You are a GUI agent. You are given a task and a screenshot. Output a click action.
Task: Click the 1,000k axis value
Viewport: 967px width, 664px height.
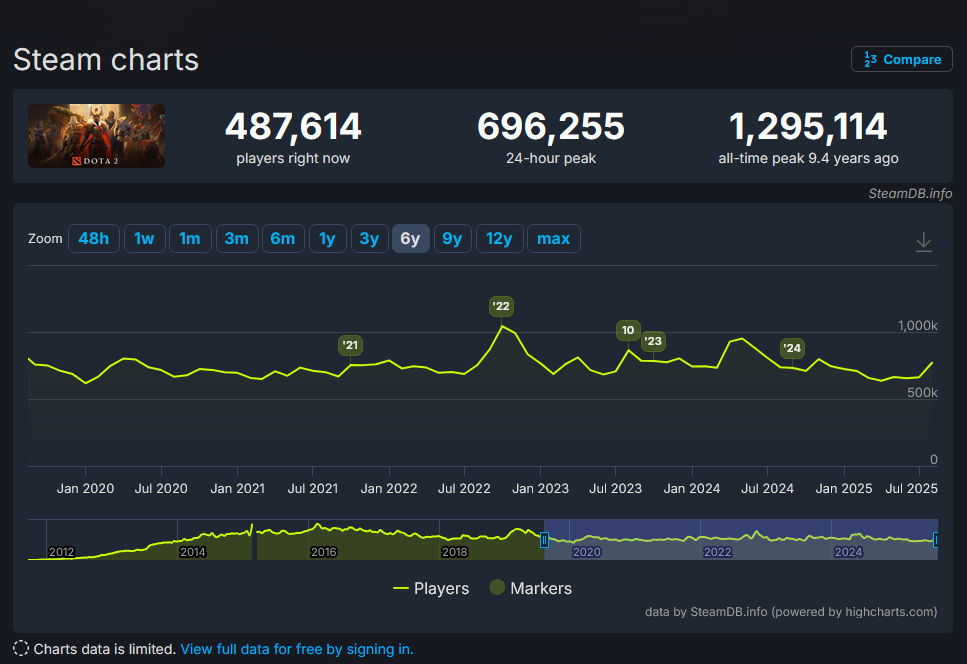pos(918,326)
